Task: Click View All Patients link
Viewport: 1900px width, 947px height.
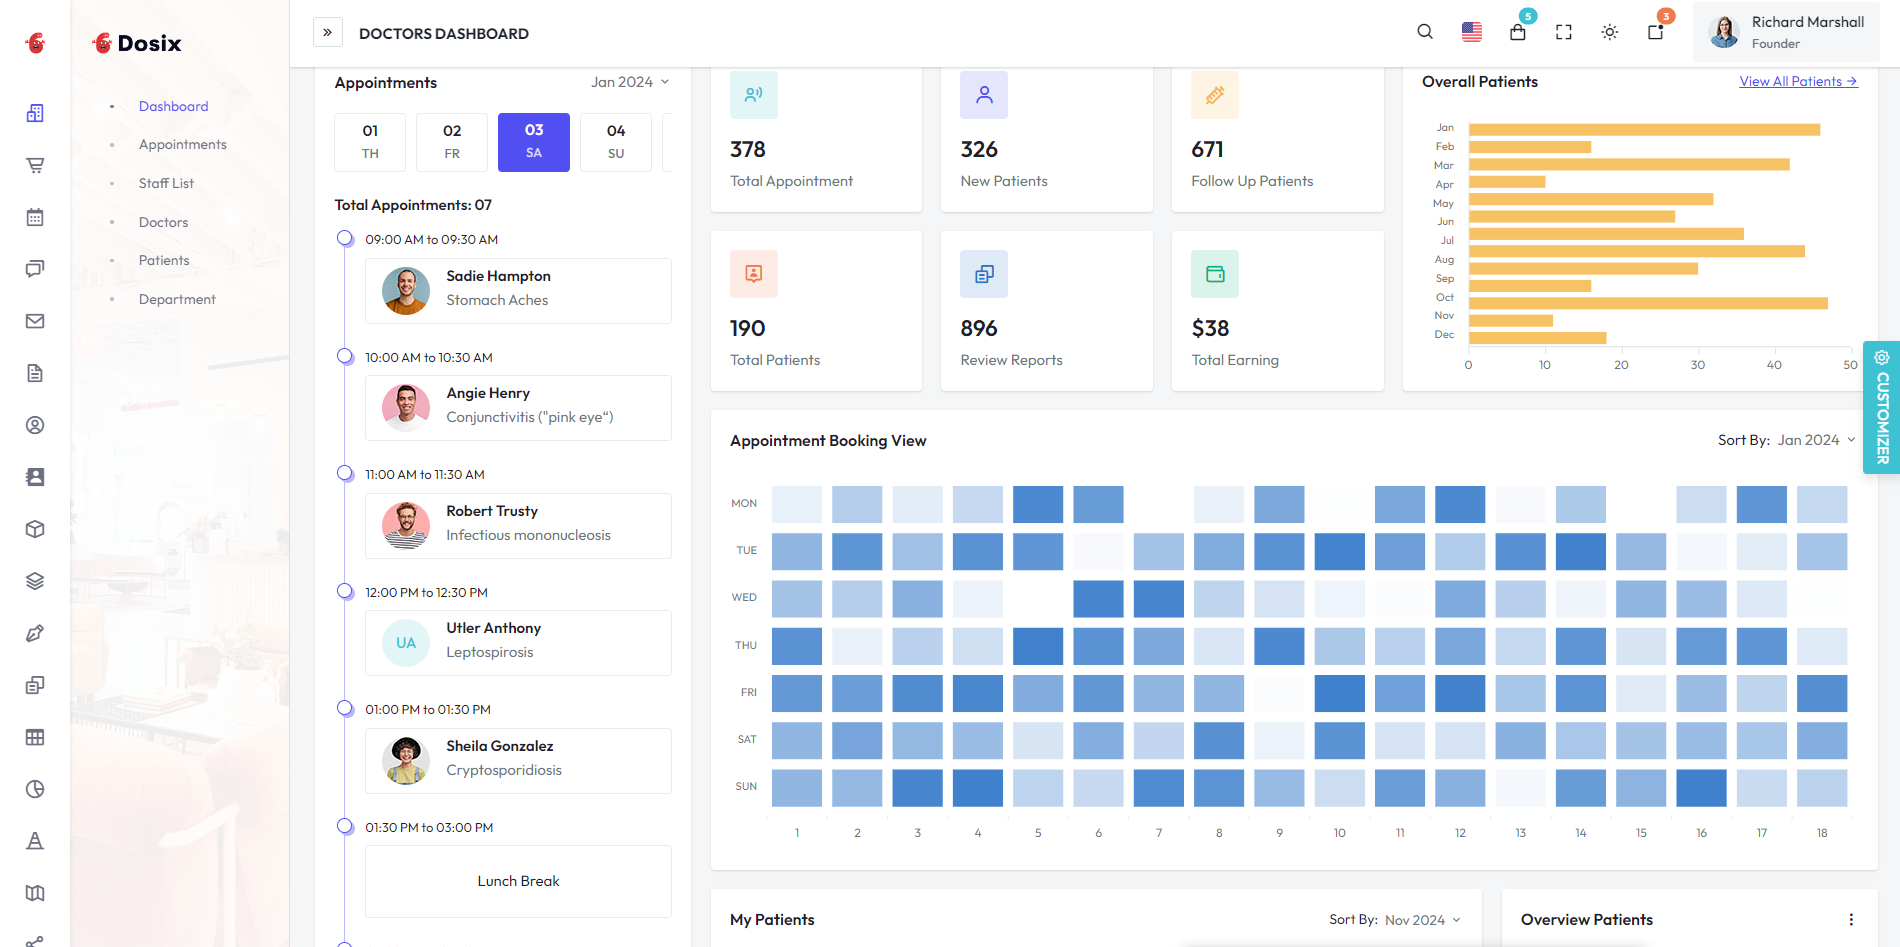Action: [x=1798, y=82]
